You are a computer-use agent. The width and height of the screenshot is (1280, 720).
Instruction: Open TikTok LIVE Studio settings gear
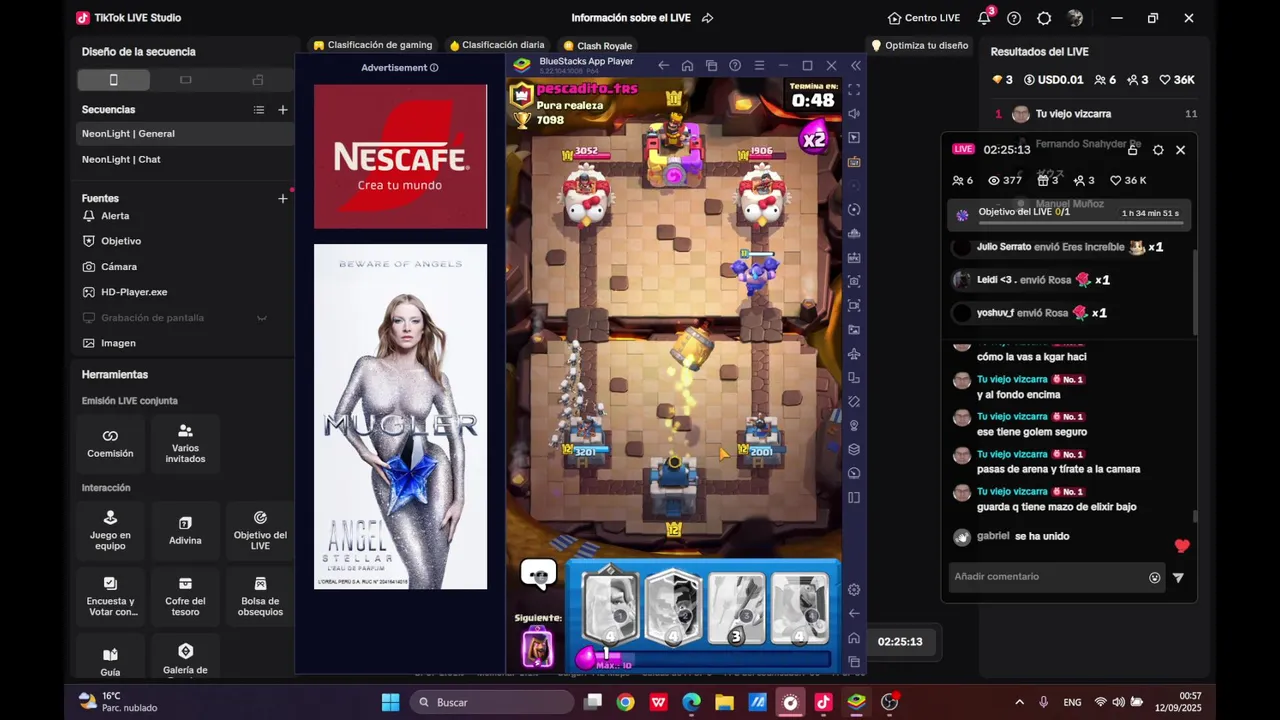click(x=1044, y=18)
